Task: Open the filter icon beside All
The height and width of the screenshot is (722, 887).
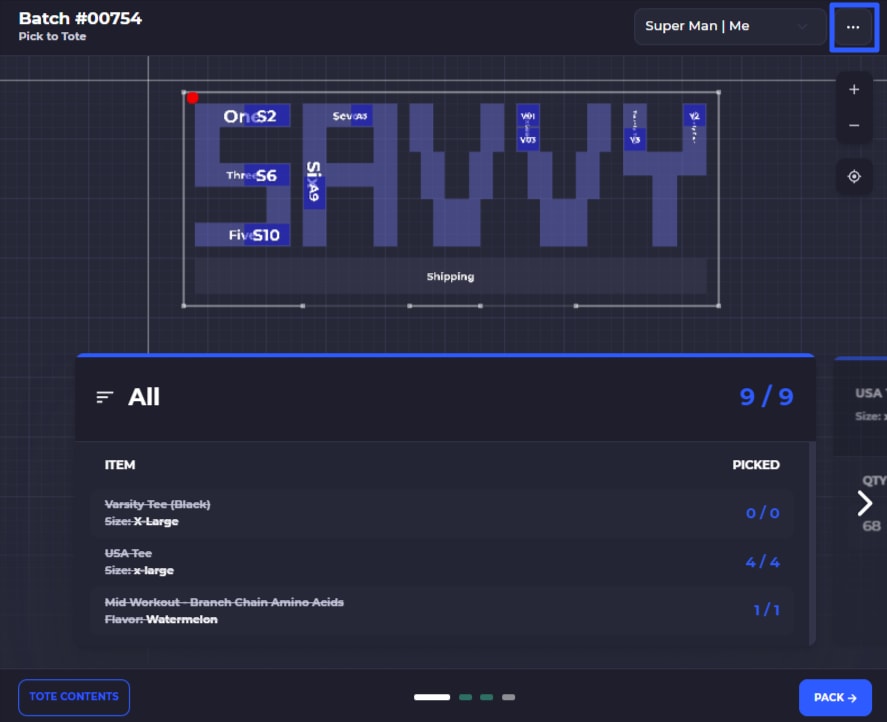Action: [105, 397]
